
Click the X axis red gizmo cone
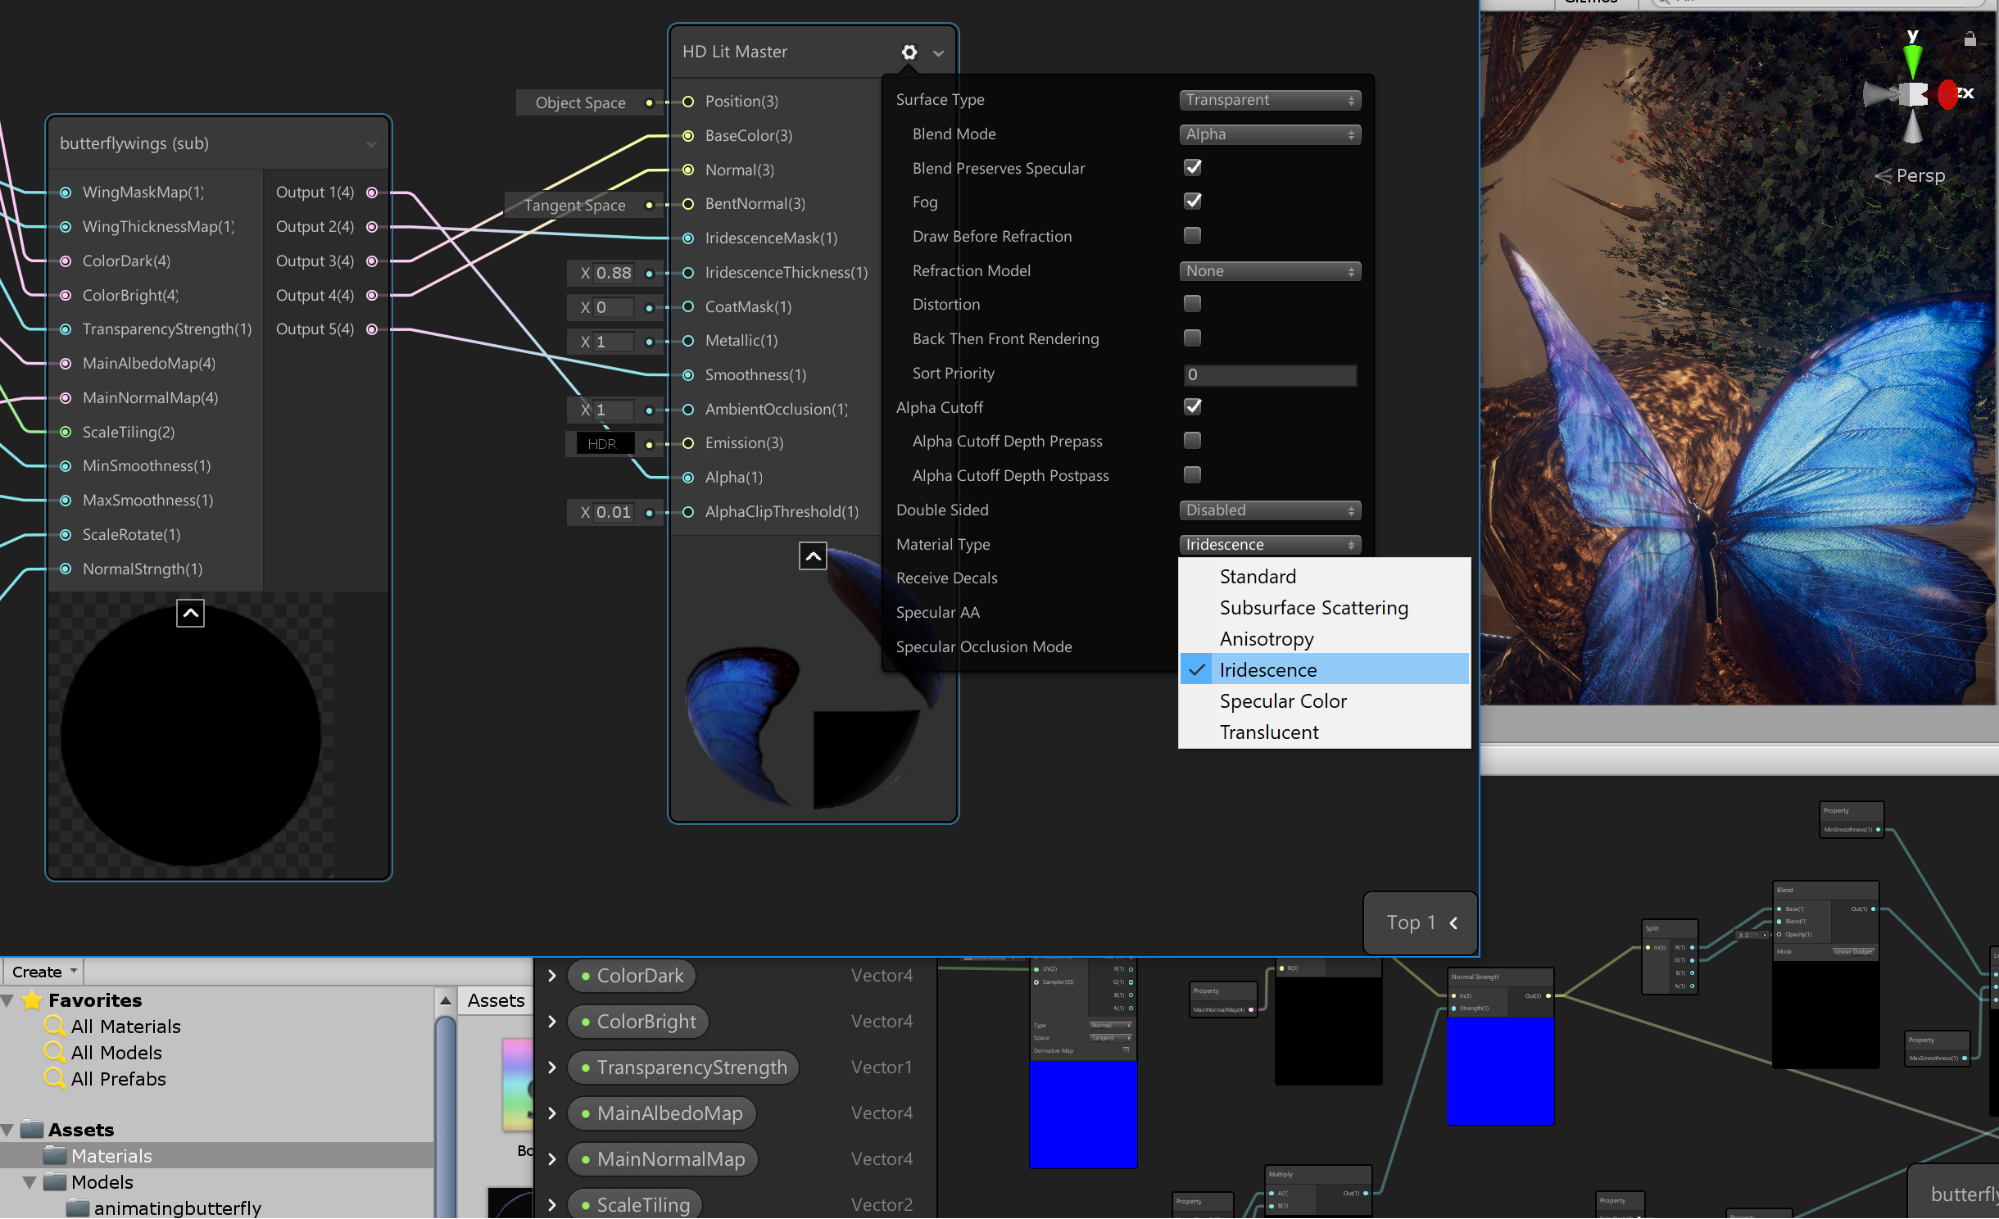coord(1946,95)
